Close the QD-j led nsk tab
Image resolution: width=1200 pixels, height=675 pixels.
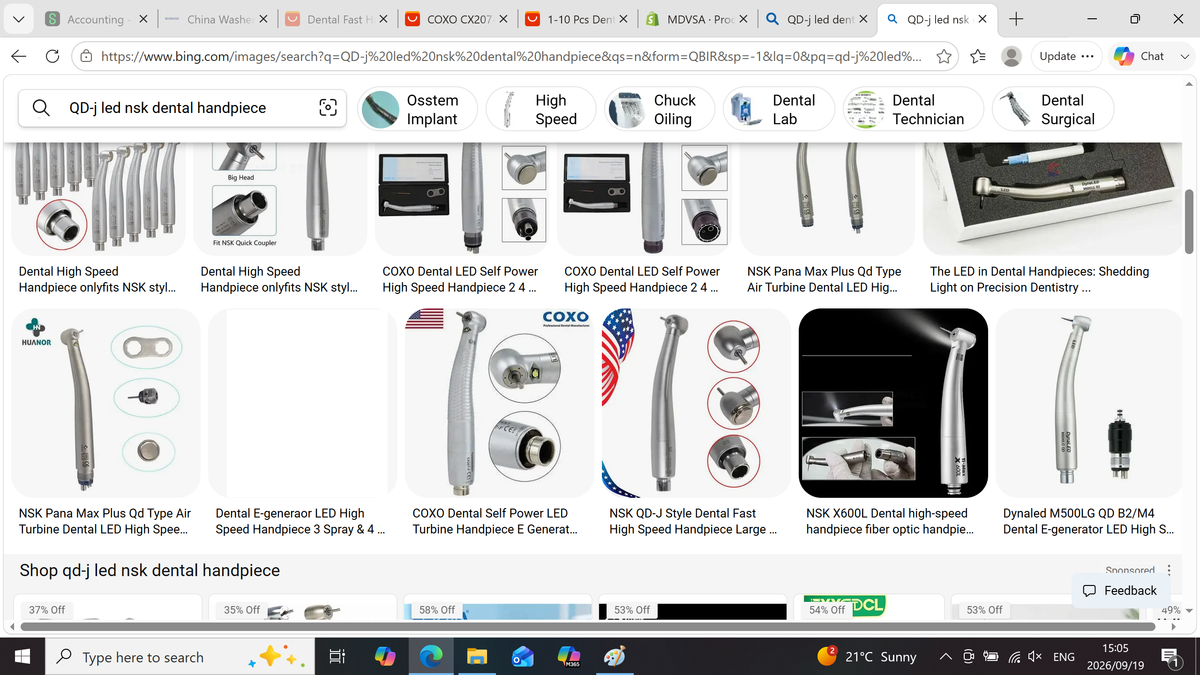pyautogui.click(x=982, y=19)
